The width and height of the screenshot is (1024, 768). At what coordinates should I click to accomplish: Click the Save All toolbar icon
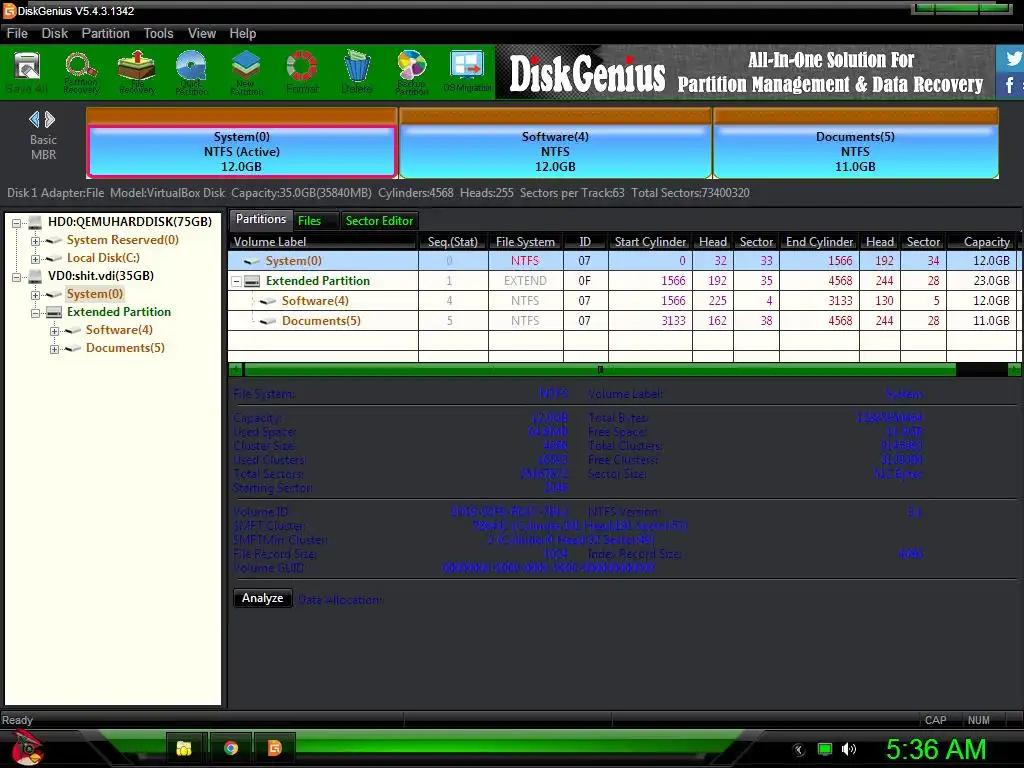(27, 72)
